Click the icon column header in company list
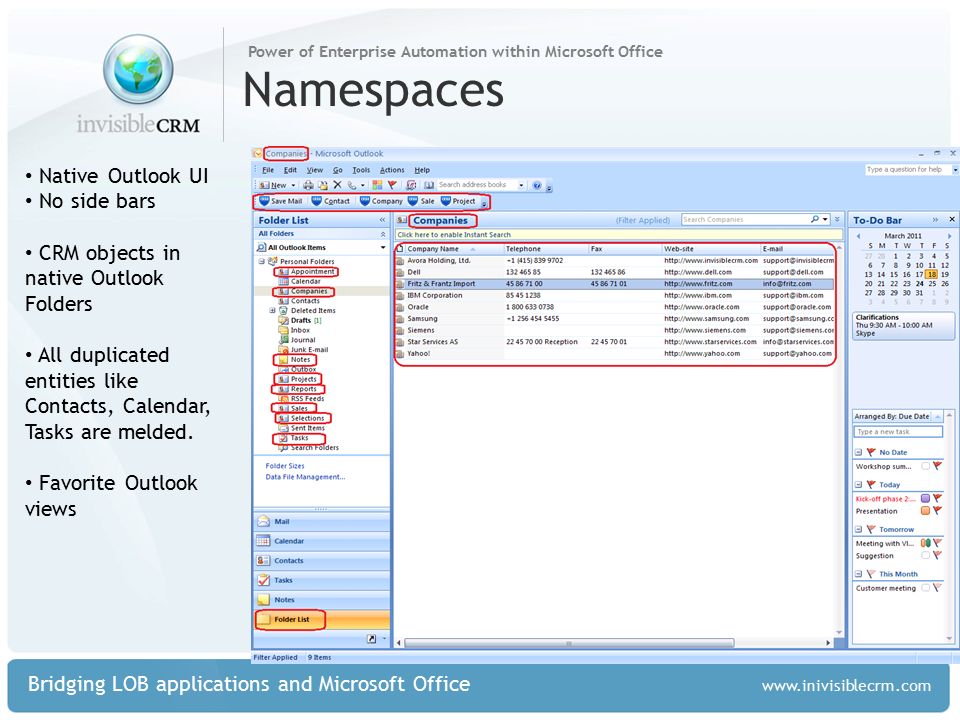Image resolution: width=960 pixels, height=720 pixels. (x=400, y=249)
